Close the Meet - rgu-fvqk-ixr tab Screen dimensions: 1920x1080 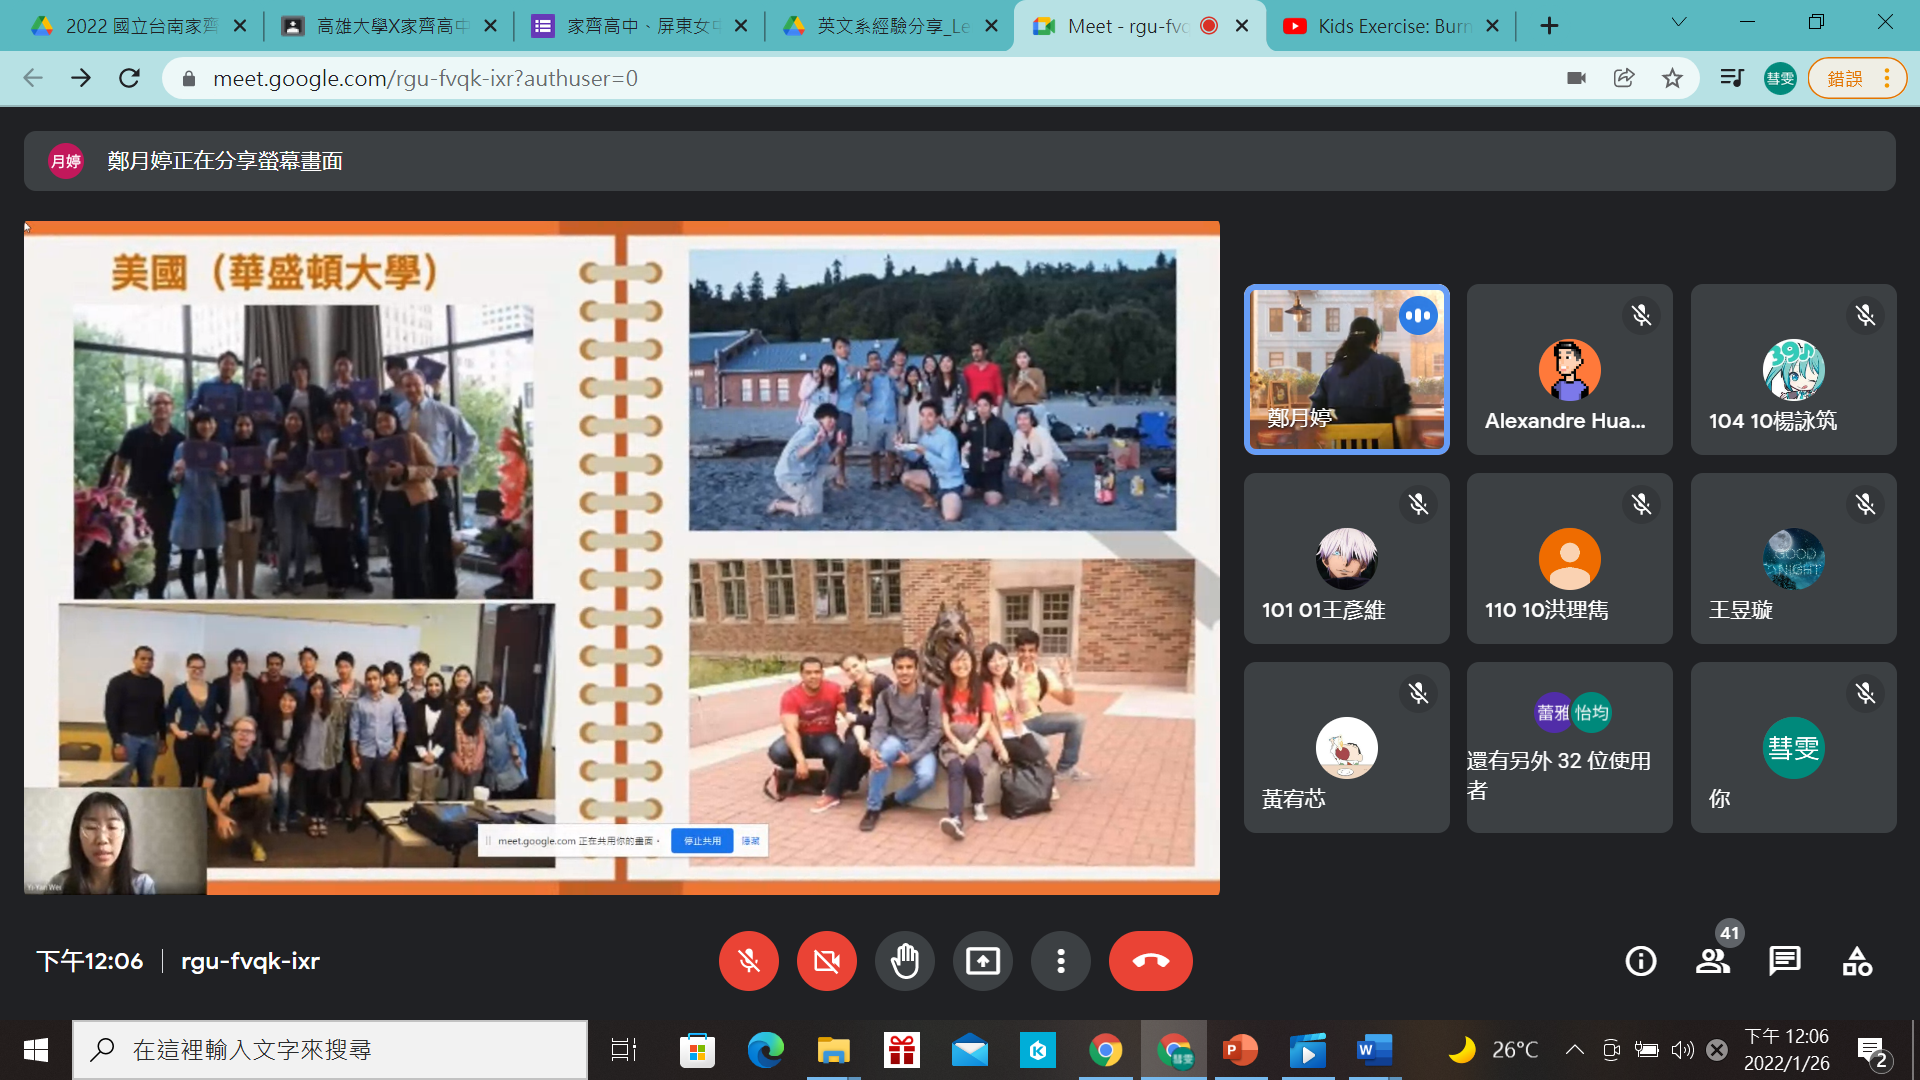click(1242, 26)
